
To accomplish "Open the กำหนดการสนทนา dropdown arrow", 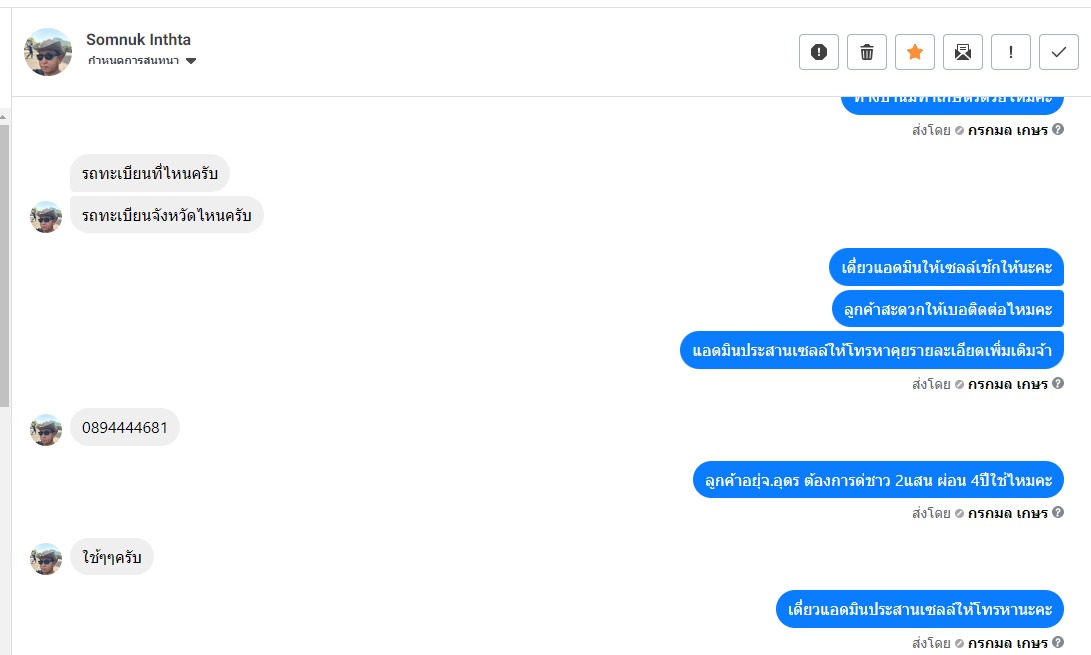I will click(191, 61).
